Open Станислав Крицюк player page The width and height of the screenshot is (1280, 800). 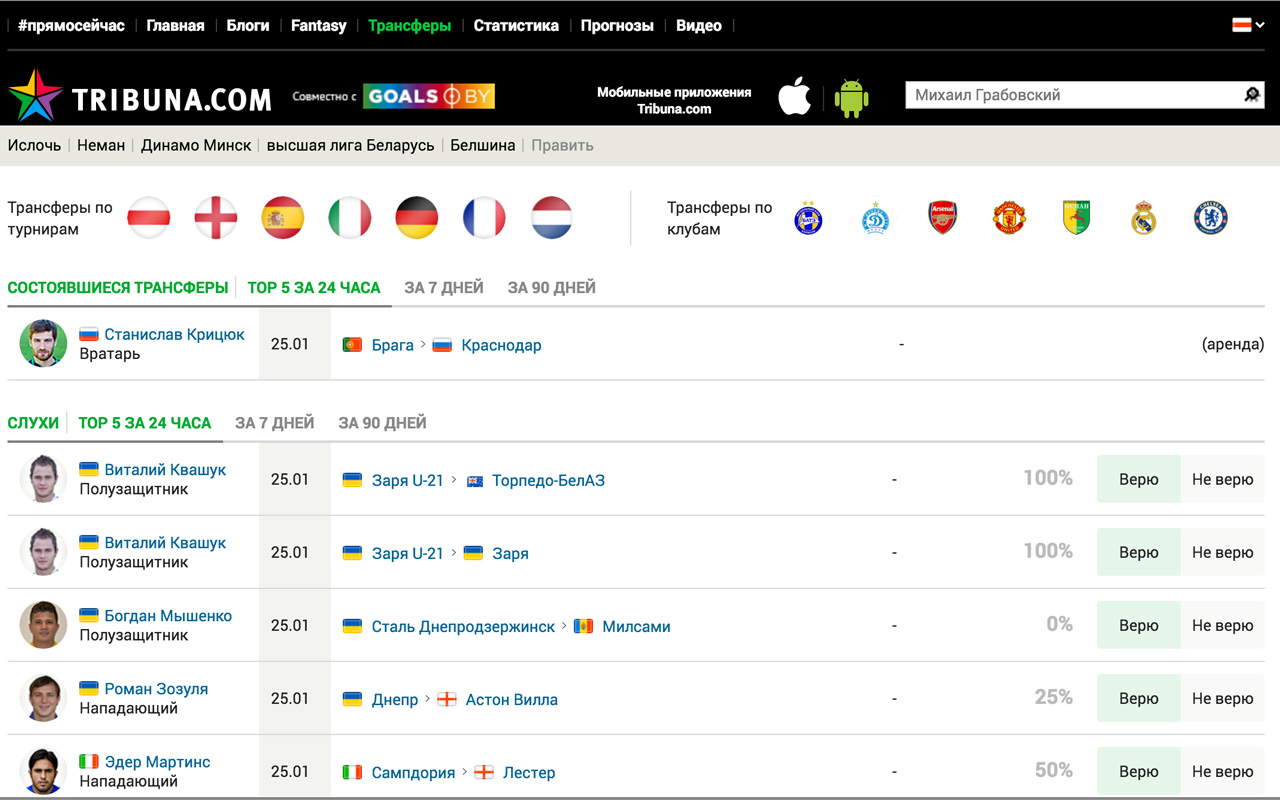(175, 334)
